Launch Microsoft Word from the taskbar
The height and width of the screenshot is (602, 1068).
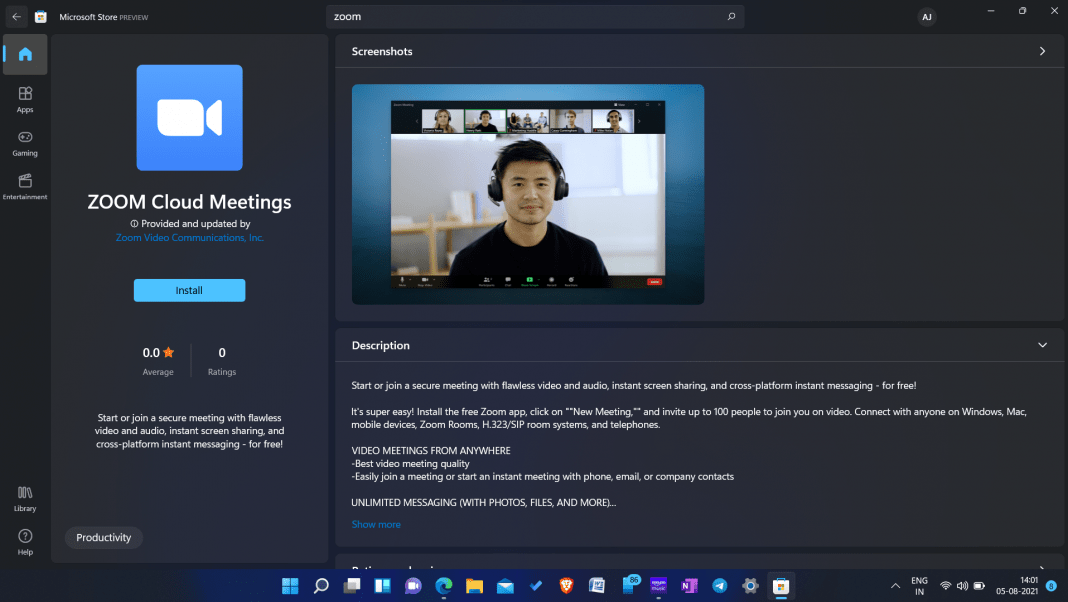(x=596, y=586)
